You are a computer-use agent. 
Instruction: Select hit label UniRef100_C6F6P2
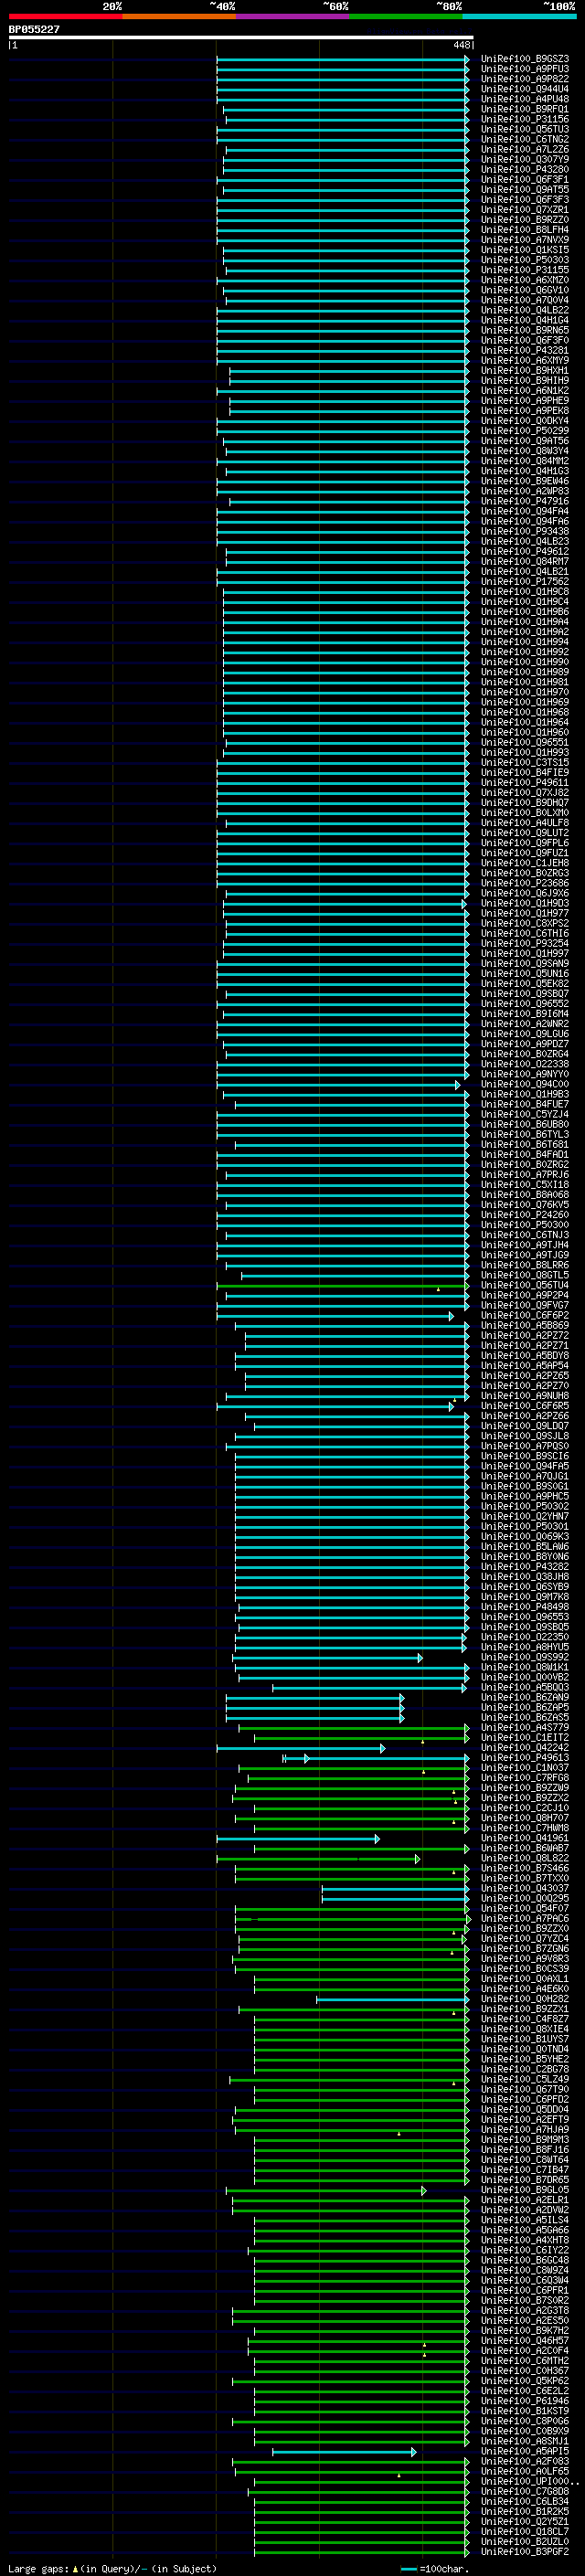tap(524, 1316)
